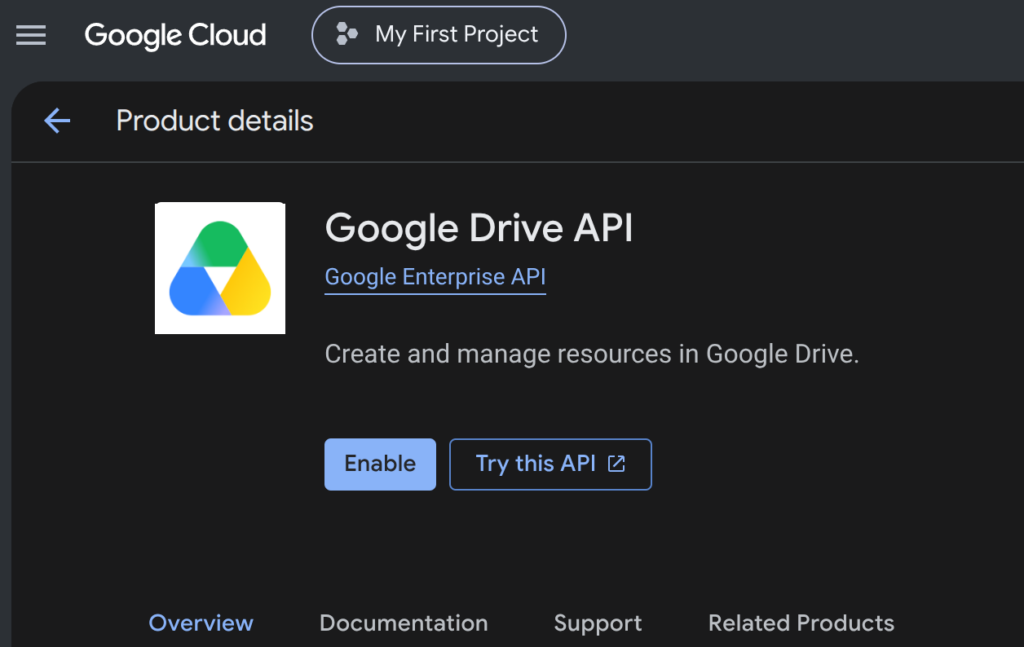Click the Create and manage resources description
The width and height of the screenshot is (1024, 647).
coord(592,354)
